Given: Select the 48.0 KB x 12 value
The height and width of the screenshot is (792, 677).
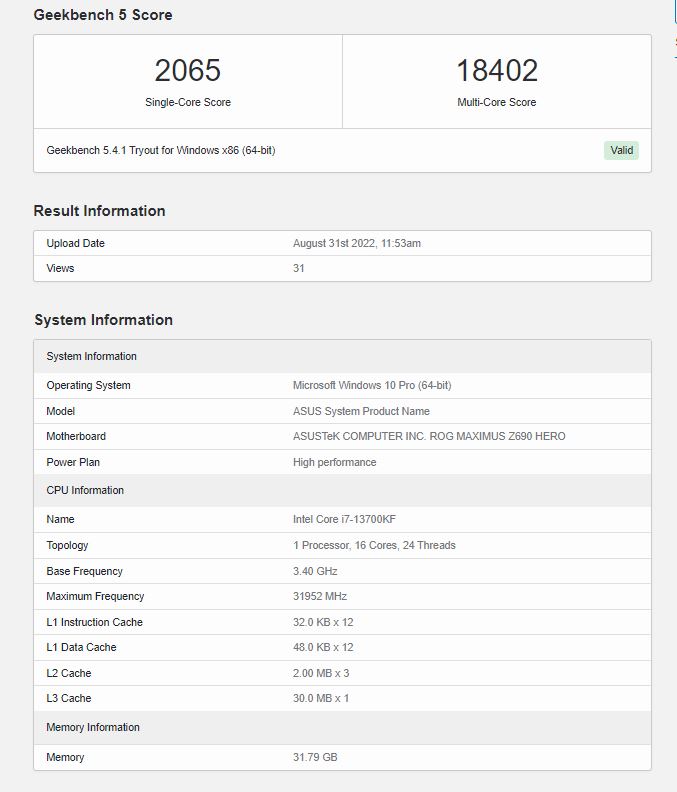Looking at the screenshot, I should pyautogui.click(x=323, y=647).
